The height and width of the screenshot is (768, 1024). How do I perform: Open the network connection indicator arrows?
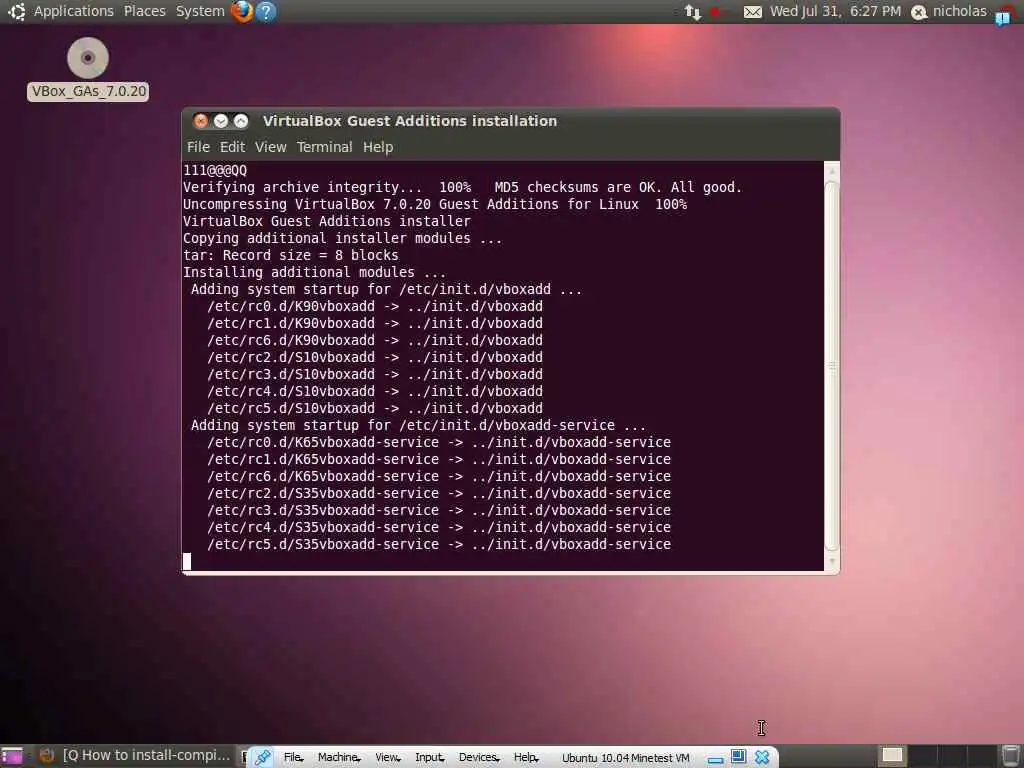(x=693, y=12)
